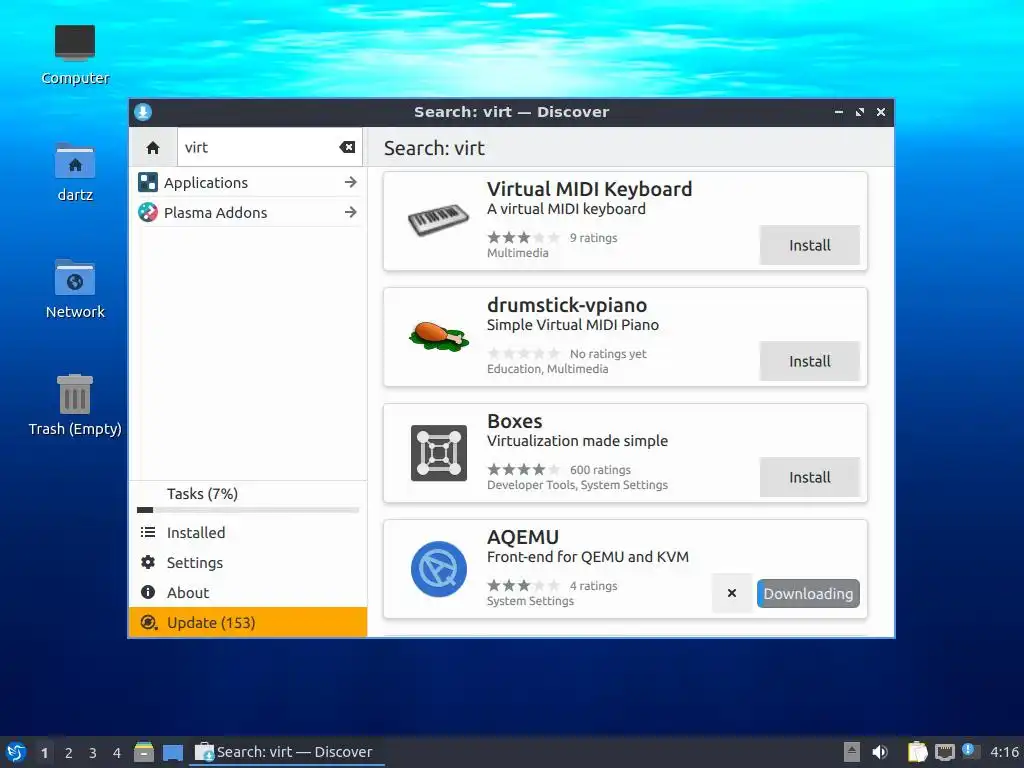This screenshot has width=1024, height=768.
Task: Switch to virtual desktop 2
Action: click(69, 753)
